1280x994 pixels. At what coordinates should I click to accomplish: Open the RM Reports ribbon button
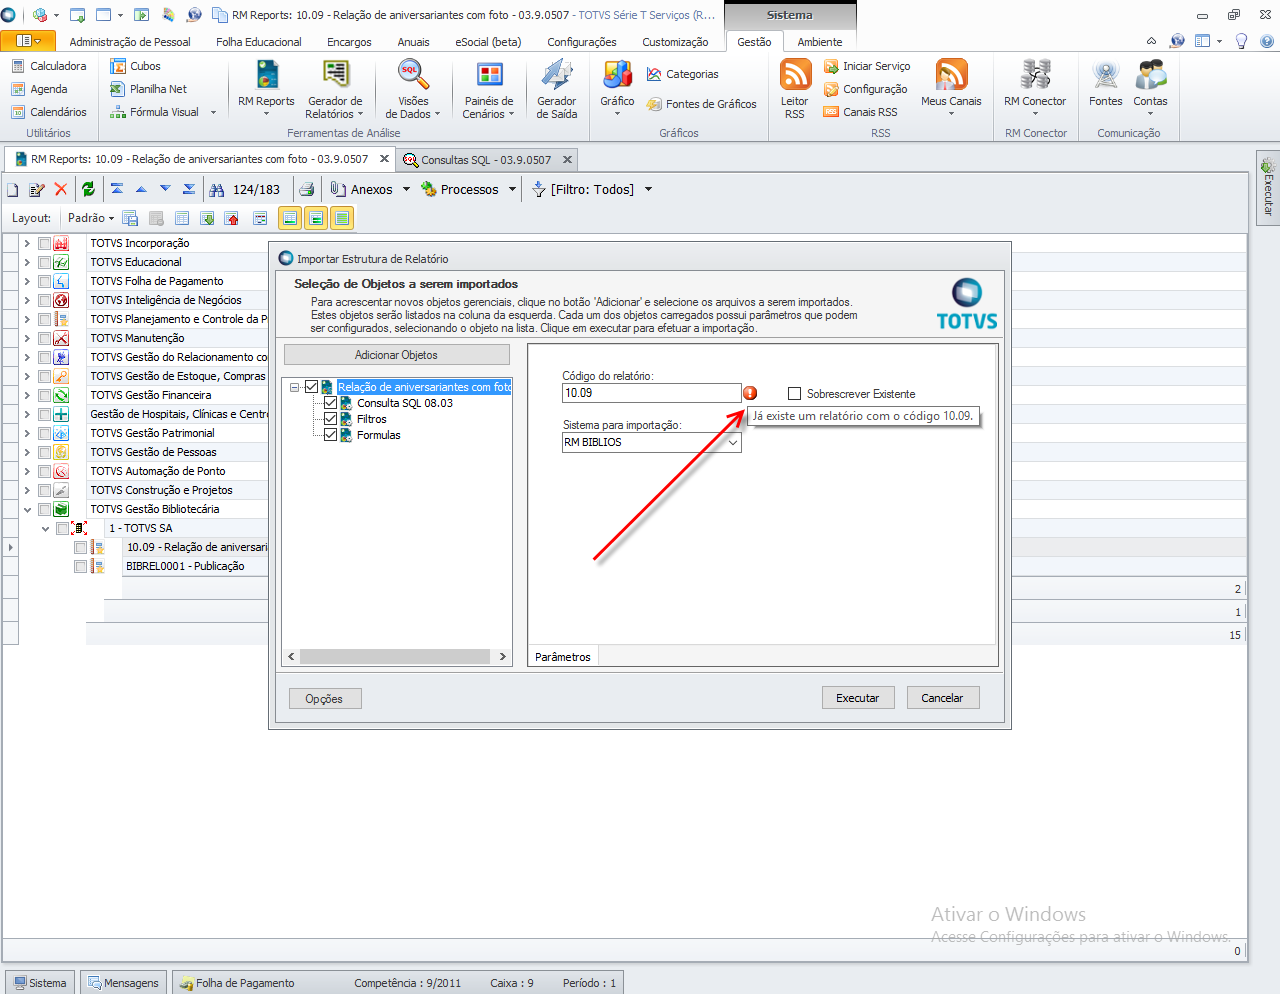pyautogui.click(x=266, y=89)
